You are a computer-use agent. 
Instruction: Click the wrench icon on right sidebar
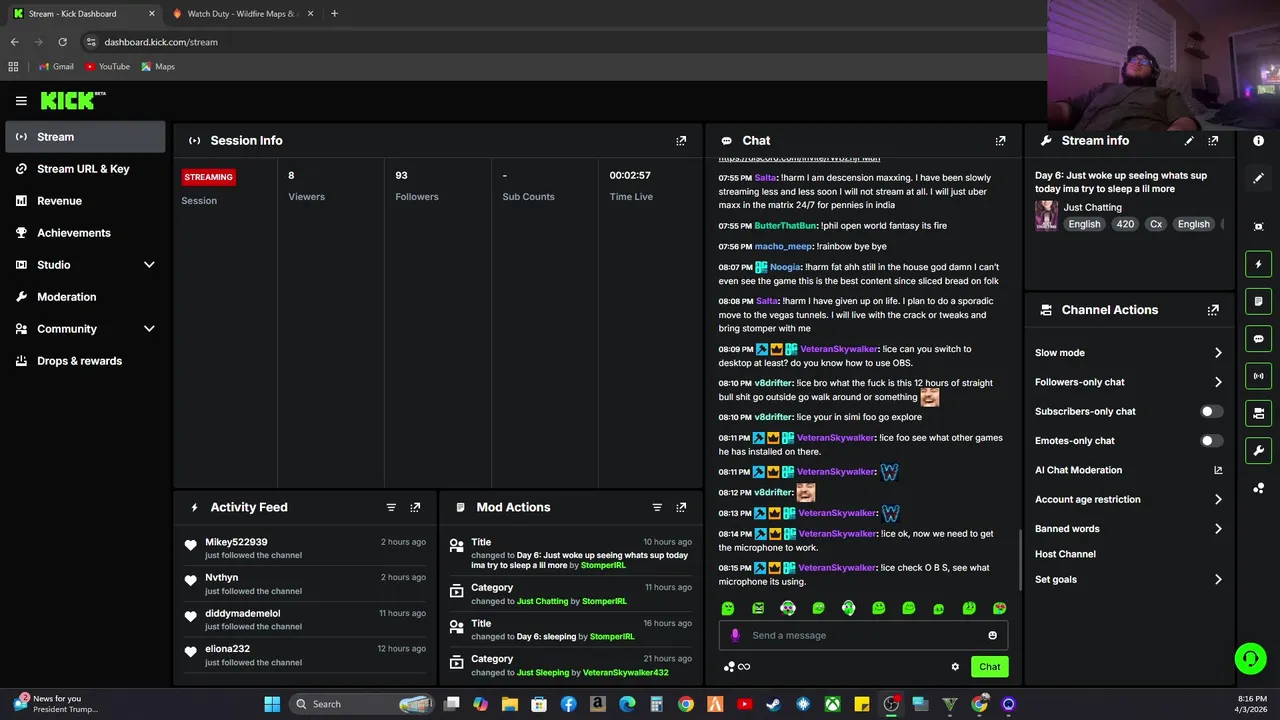click(1258, 450)
